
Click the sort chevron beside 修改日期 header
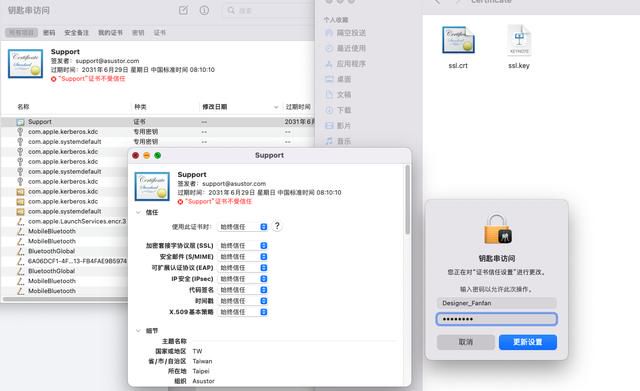[276, 107]
